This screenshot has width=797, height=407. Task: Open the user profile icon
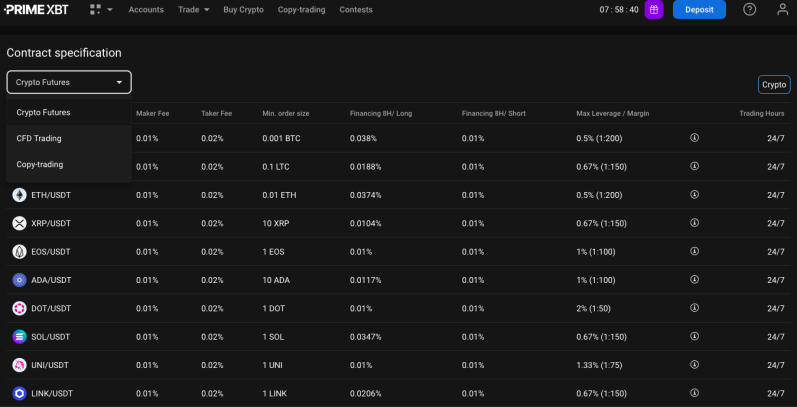coord(783,9)
